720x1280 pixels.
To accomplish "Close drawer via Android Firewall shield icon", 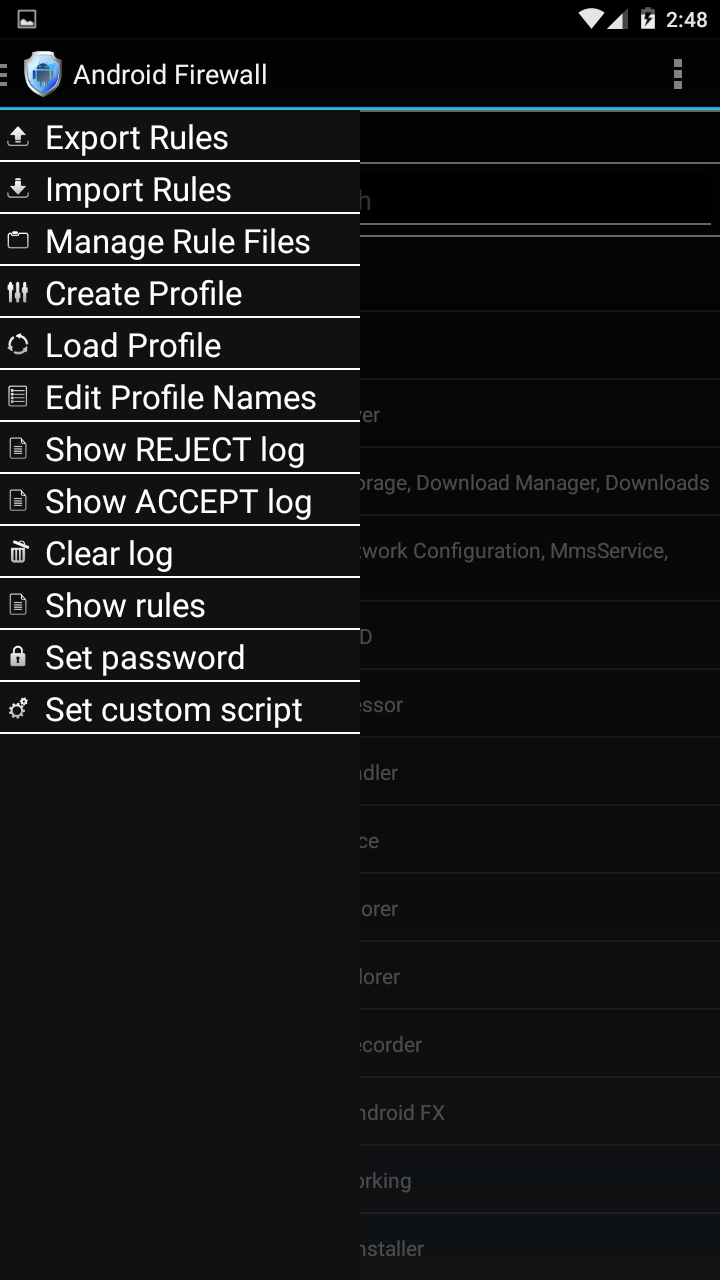I will click(42, 74).
